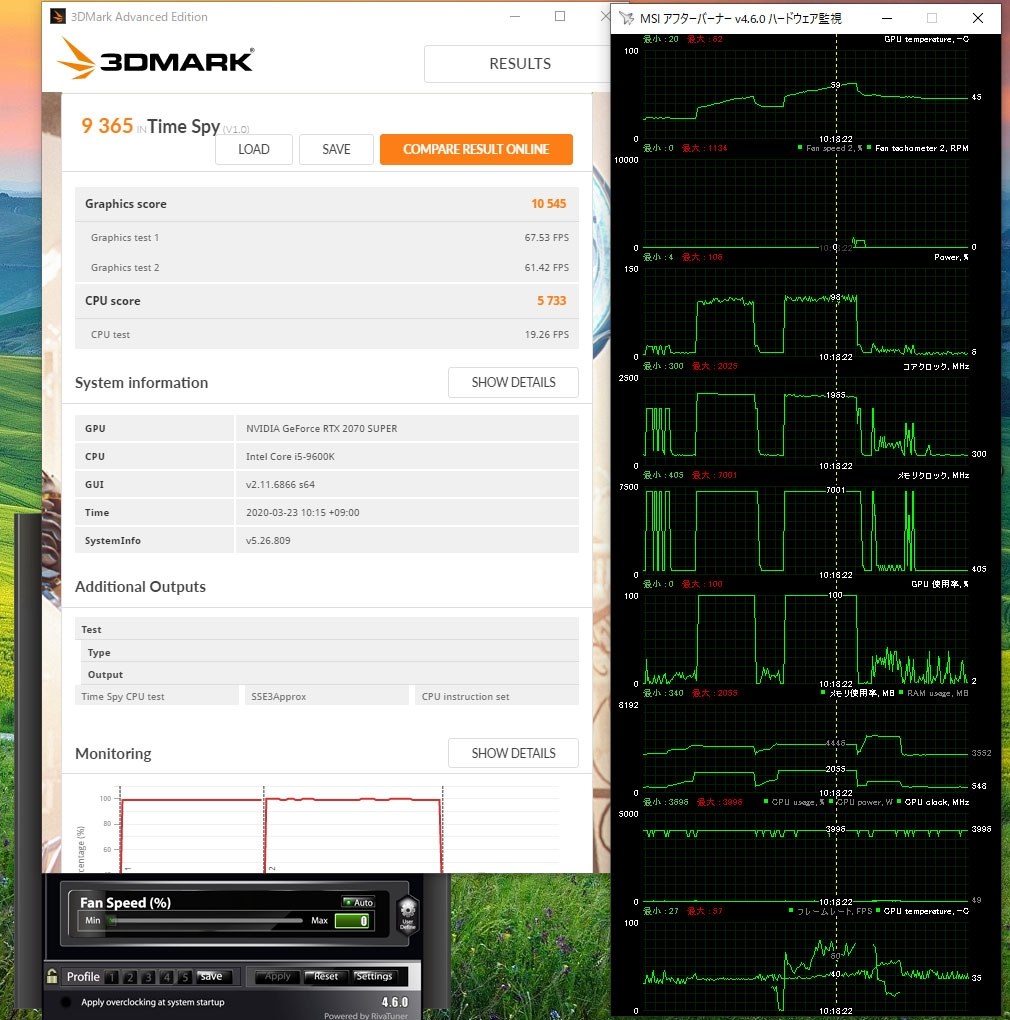The width and height of the screenshot is (1010, 1020).
Task: Open Afterburner Settings
Action: [x=374, y=976]
